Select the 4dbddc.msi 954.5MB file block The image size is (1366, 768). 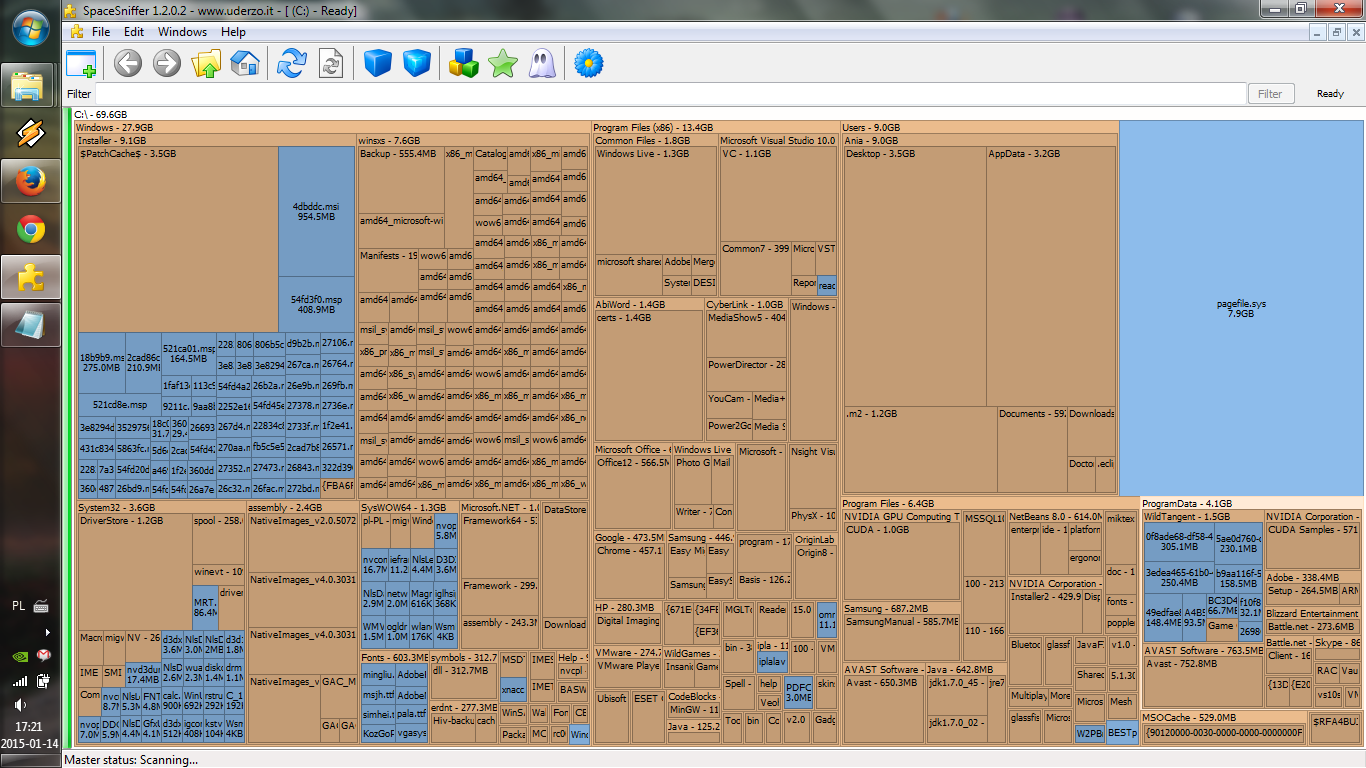(315, 212)
